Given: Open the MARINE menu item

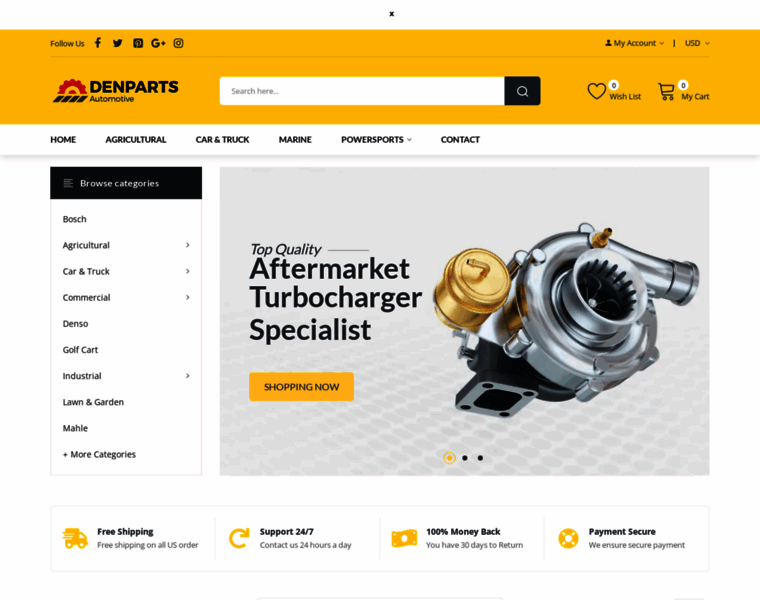Looking at the screenshot, I should (x=295, y=140).
